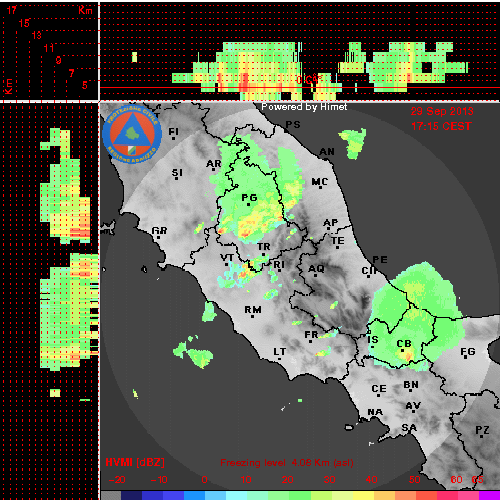Select the 20 value on dBZ scale

[287, 480]
